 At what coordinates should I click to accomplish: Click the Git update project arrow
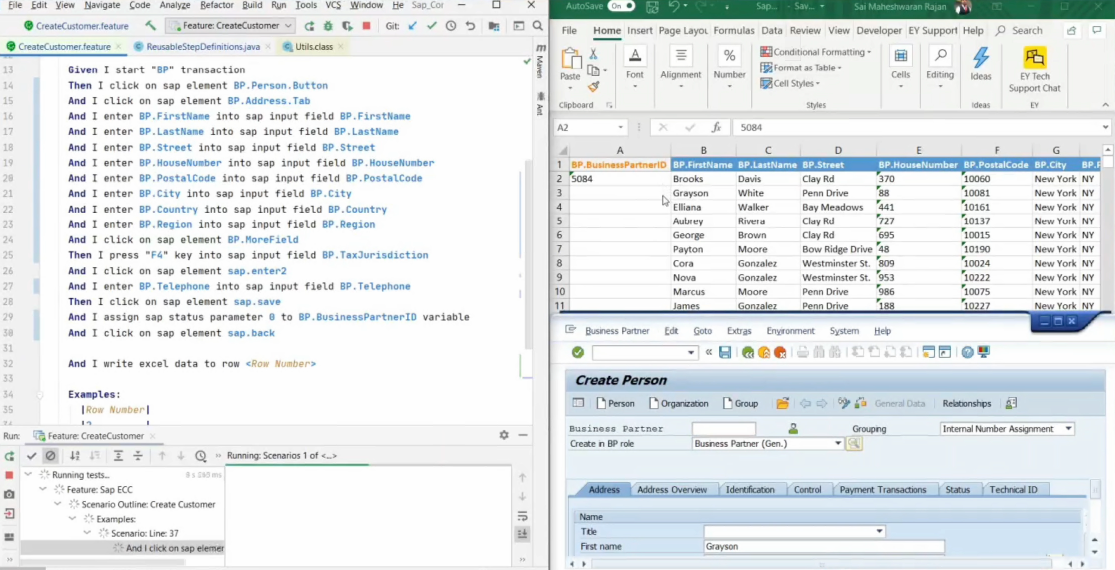[412, 26]
